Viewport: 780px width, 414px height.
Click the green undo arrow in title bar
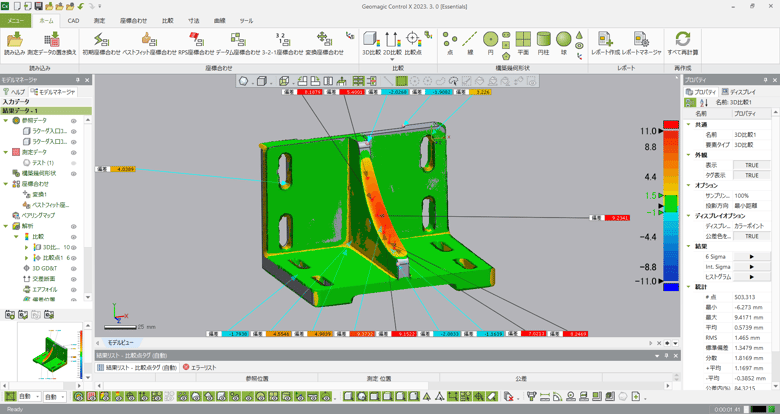[x=81, y=6]
